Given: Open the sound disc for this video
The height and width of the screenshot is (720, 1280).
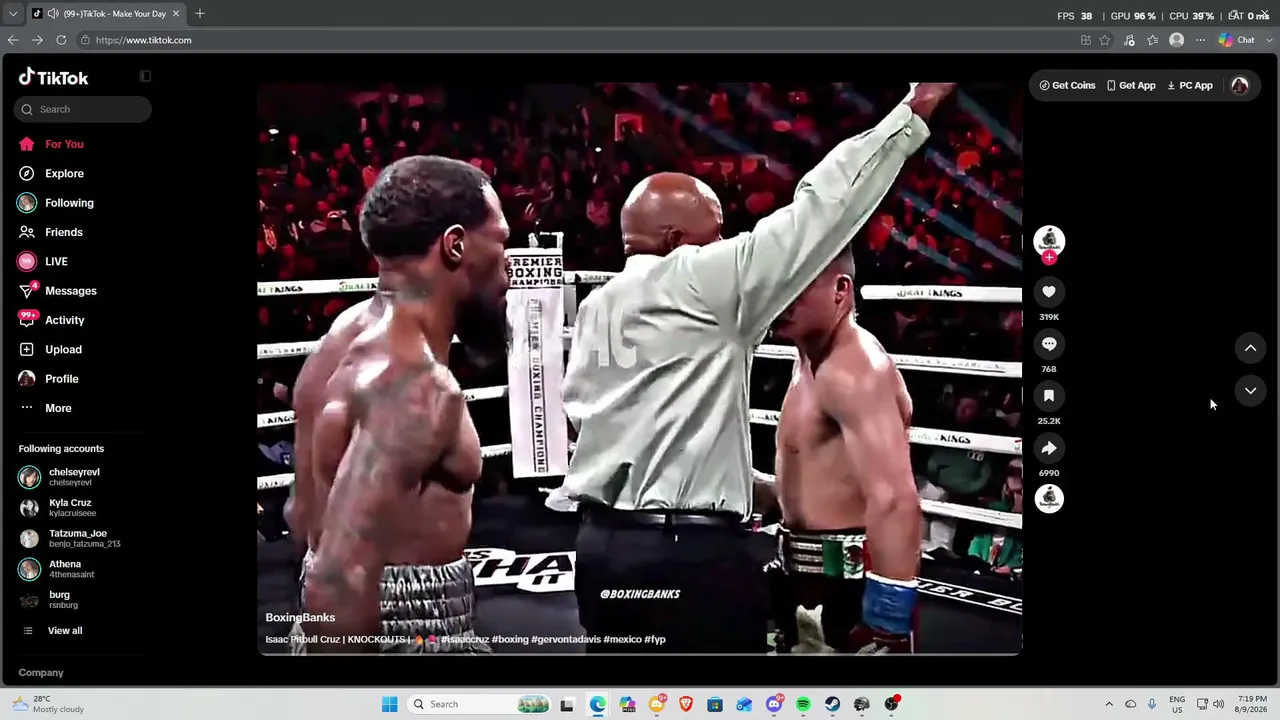Looking at the screenshot, I should click(1049, 498).
